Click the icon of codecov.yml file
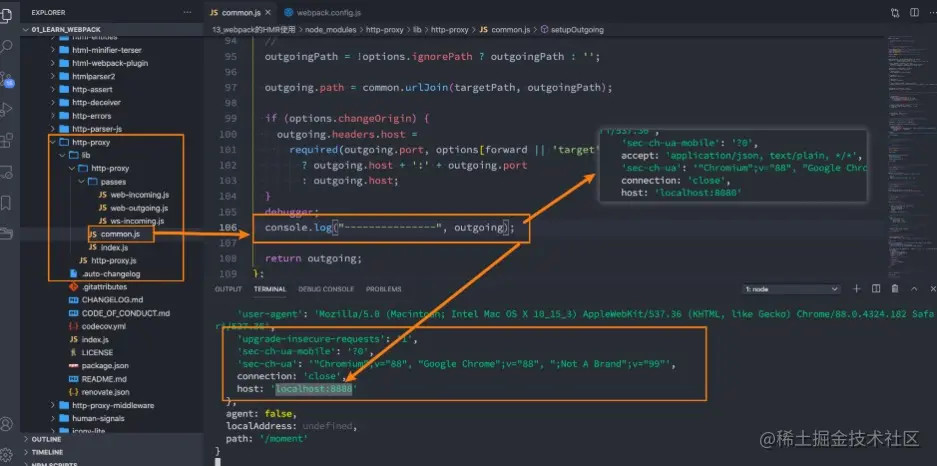Image resolution: width=937 pixels, height=466 pixels. (74, 326)
